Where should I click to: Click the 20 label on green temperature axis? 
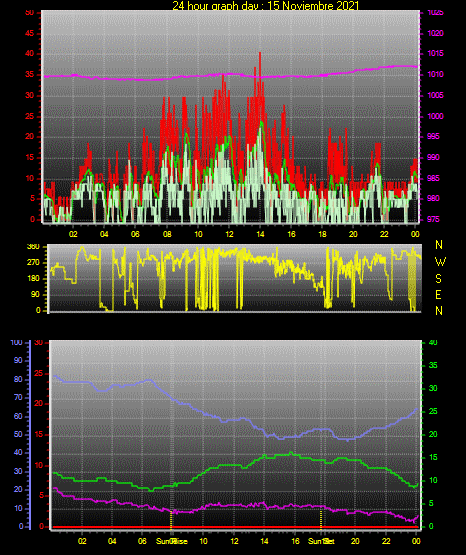tap(433, 435)
